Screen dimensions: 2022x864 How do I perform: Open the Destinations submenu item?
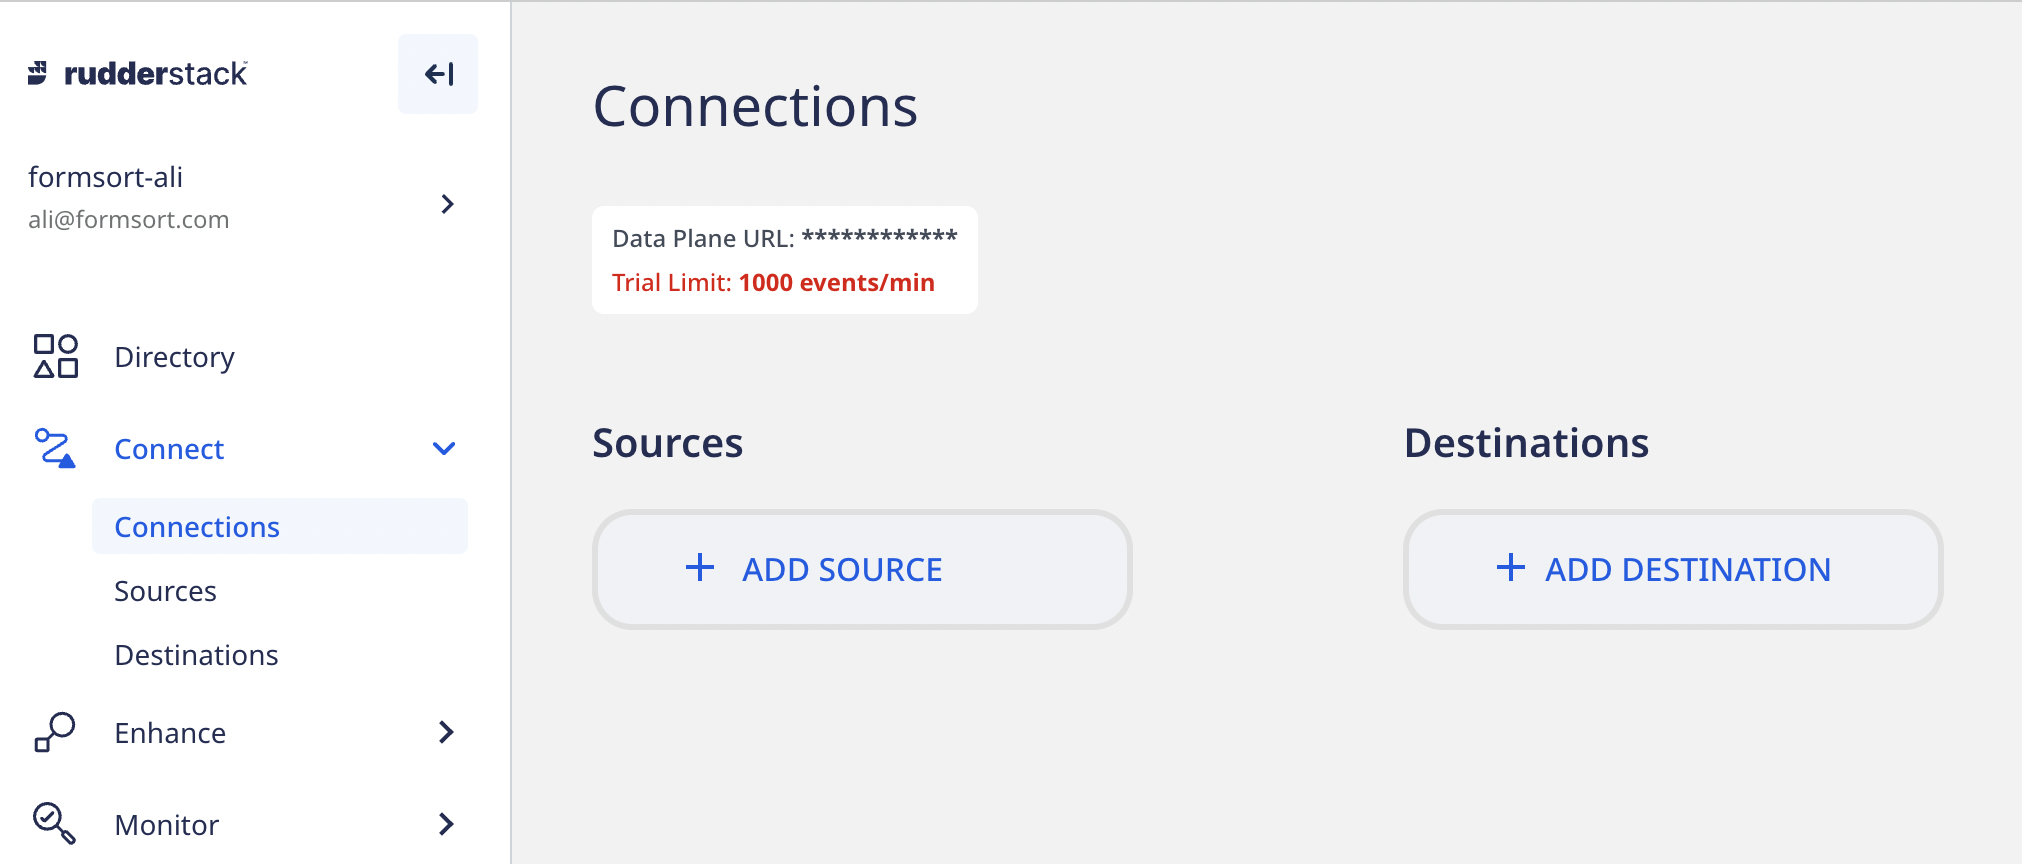(196, 655)
